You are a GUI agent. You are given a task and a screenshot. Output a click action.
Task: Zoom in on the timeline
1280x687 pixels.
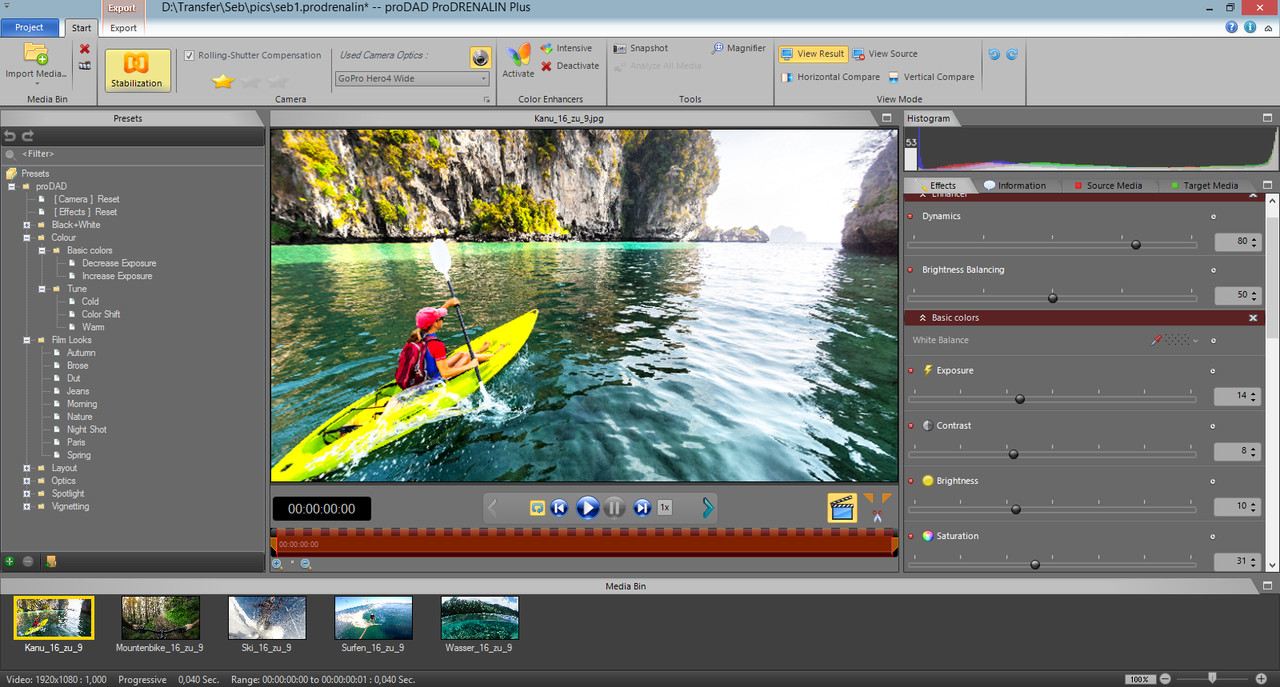pyautogui.click(x=277, y=564)
